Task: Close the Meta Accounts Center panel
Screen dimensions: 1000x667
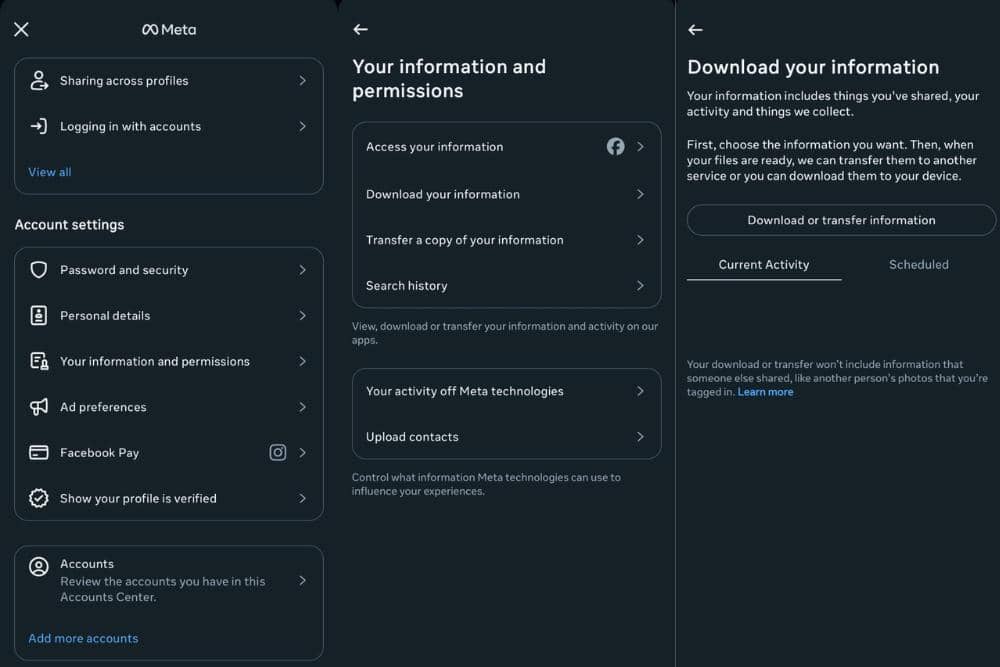Action: pos(21,29)
